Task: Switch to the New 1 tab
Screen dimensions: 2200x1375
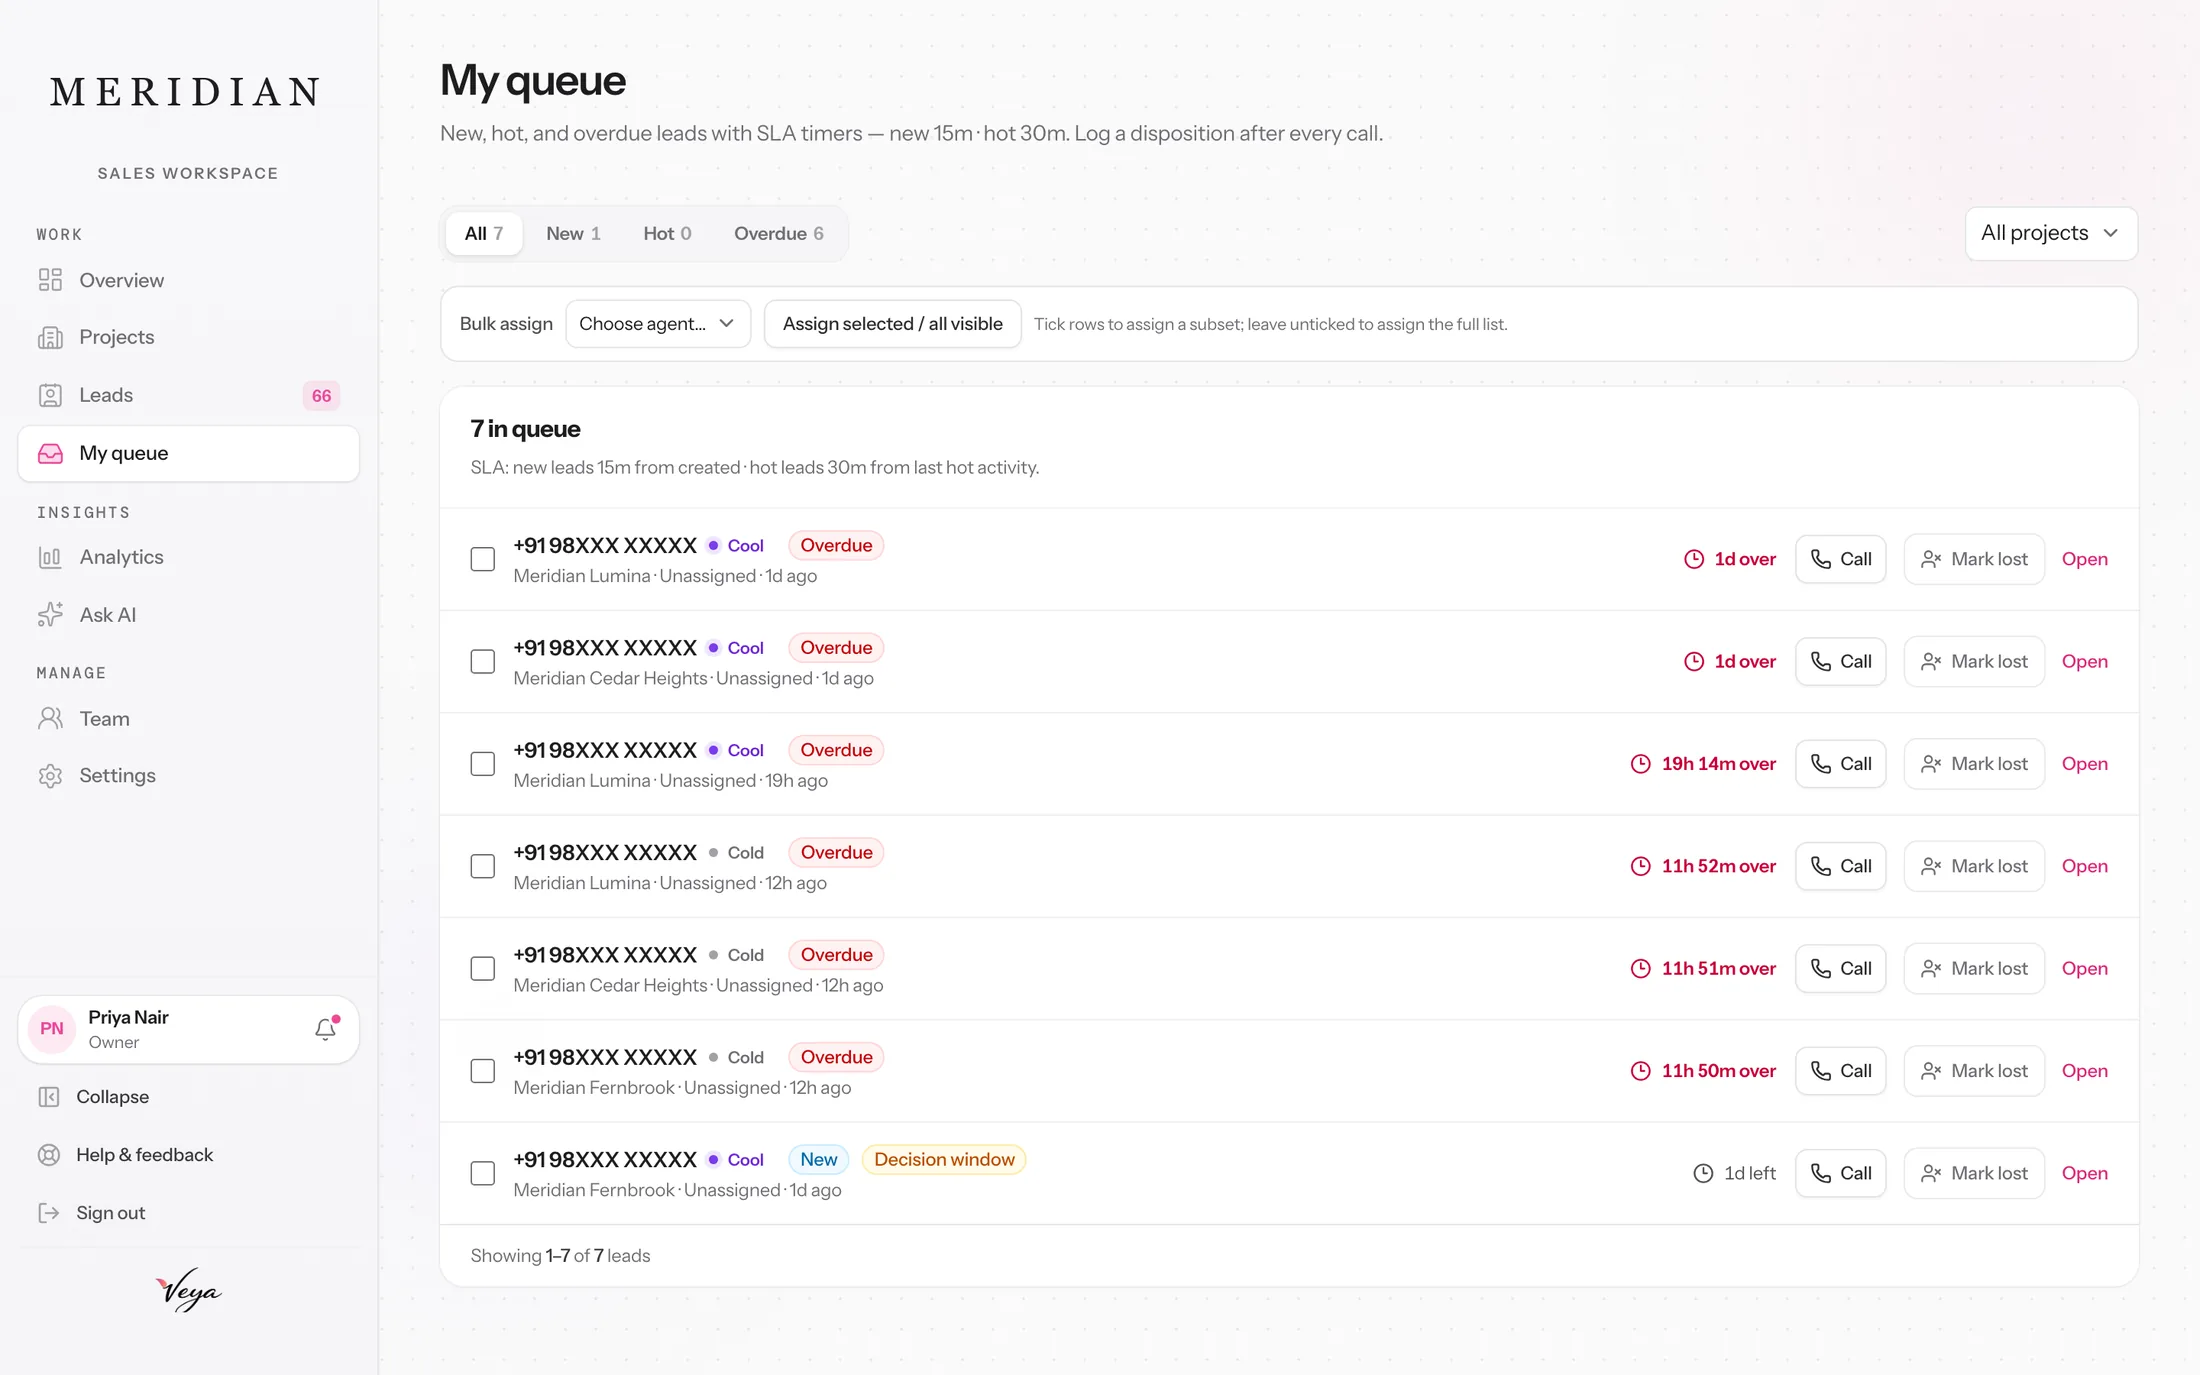Action: click(573, 233)
